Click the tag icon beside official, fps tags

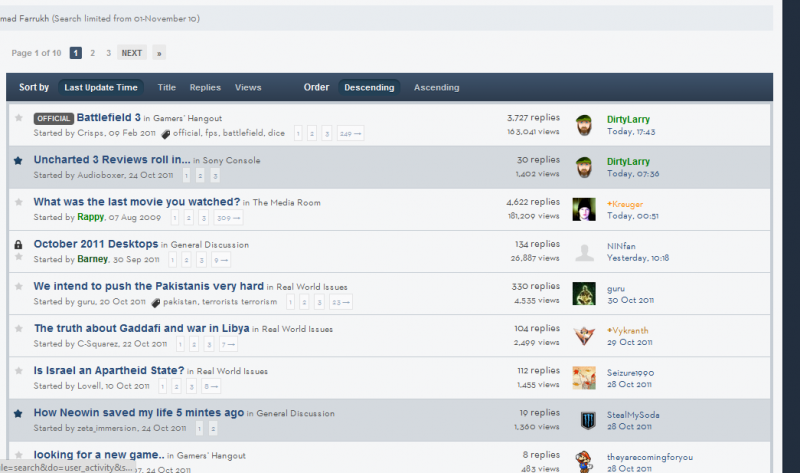pyautogui.click(x=166, y=134)
